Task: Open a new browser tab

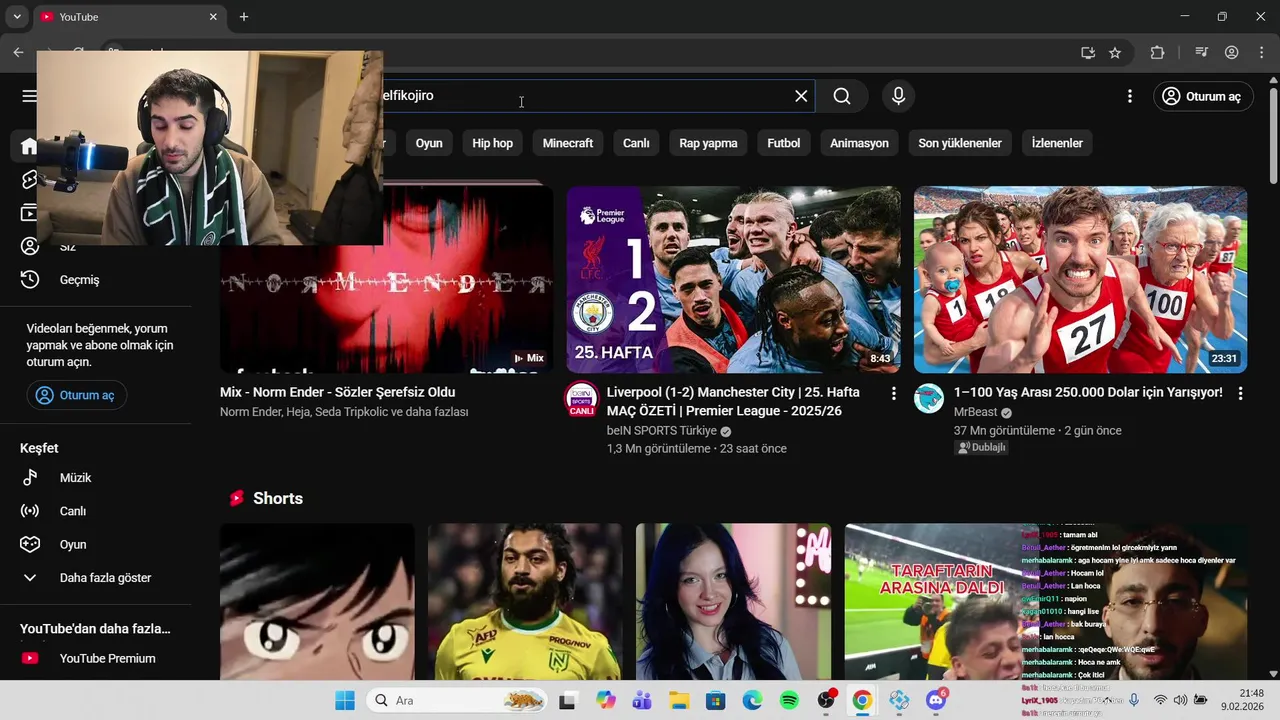Action: (x=244, y=17)
